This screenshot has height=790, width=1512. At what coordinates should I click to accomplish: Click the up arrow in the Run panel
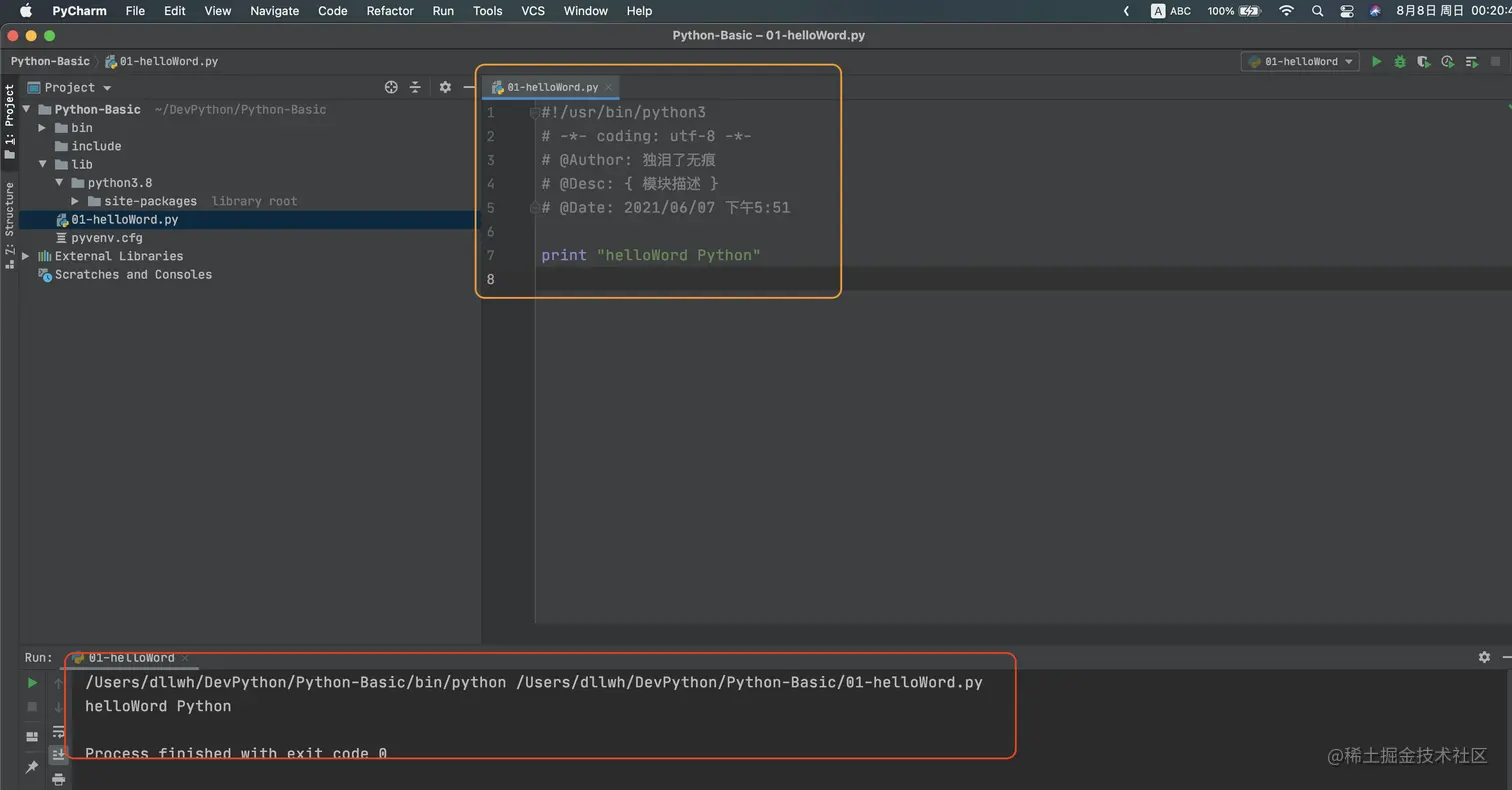[58, 683]
